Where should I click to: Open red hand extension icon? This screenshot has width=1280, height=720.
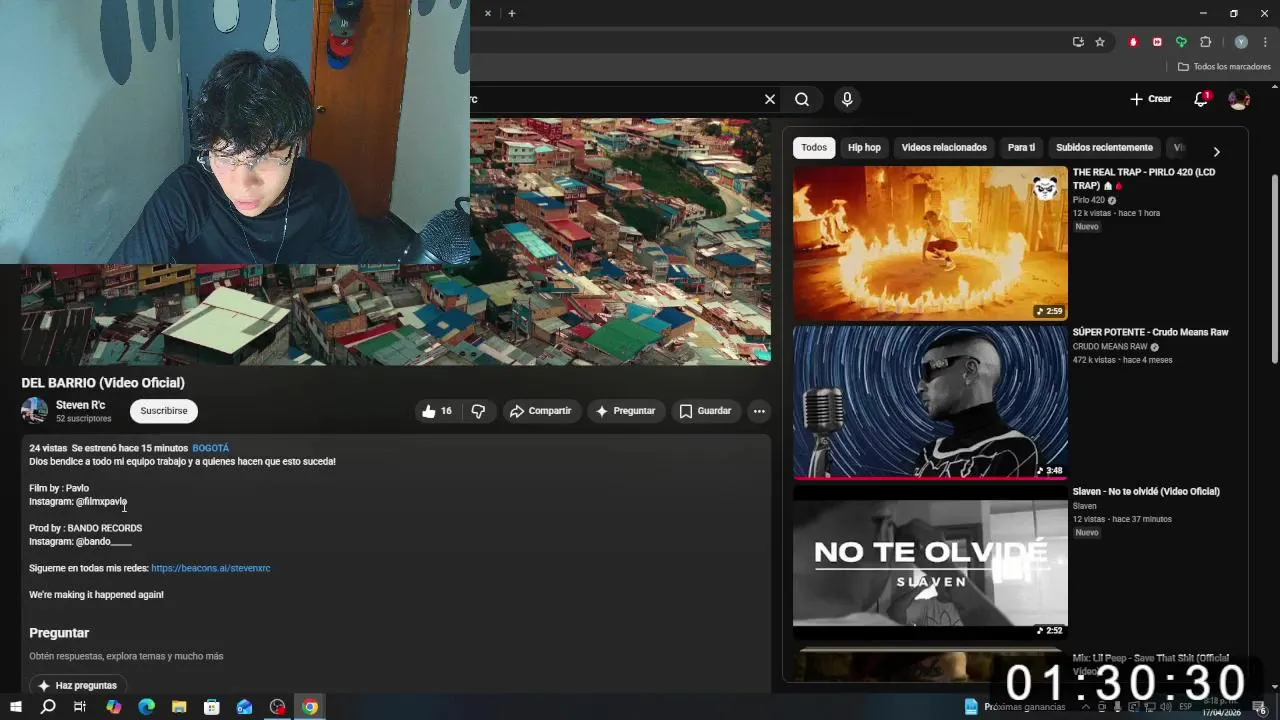pos(1133,42)
